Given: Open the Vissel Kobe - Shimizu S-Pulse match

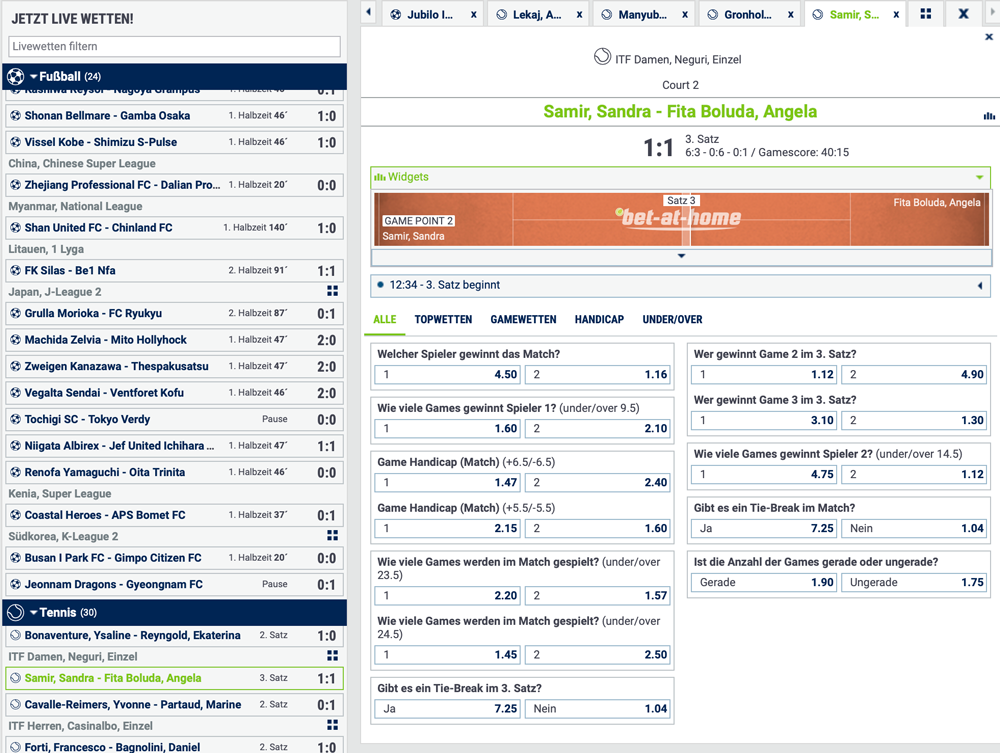Looking at the screenshot, I should pos(174,142).
